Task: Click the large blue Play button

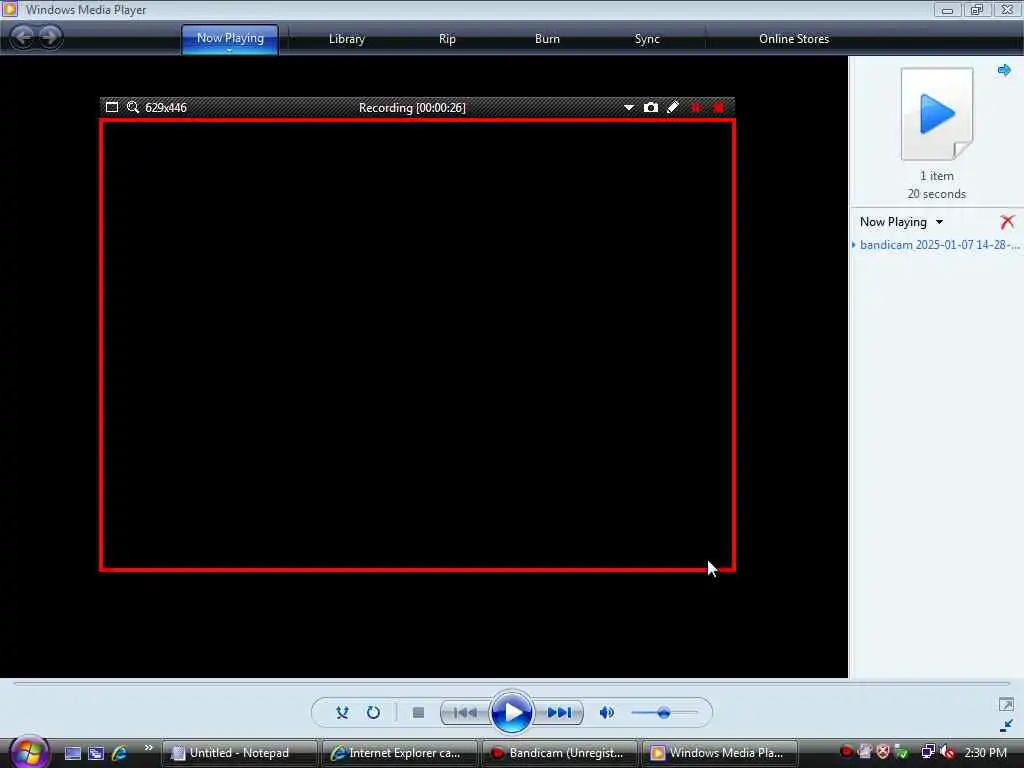Action: (511, 712)
